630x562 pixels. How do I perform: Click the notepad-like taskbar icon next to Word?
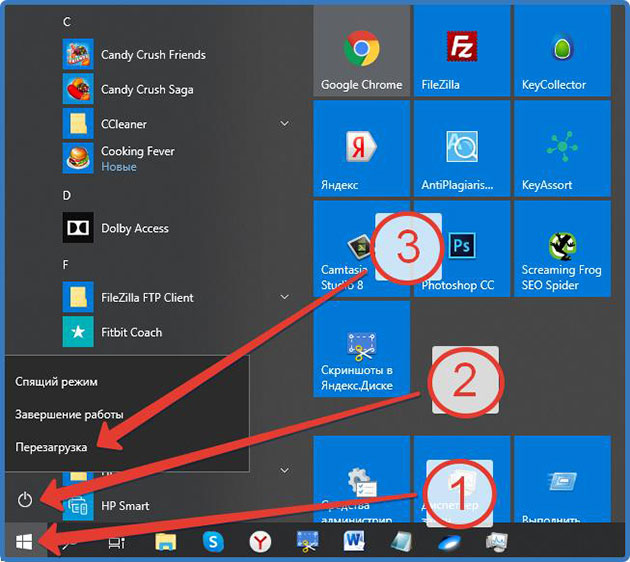click(401, 542)
